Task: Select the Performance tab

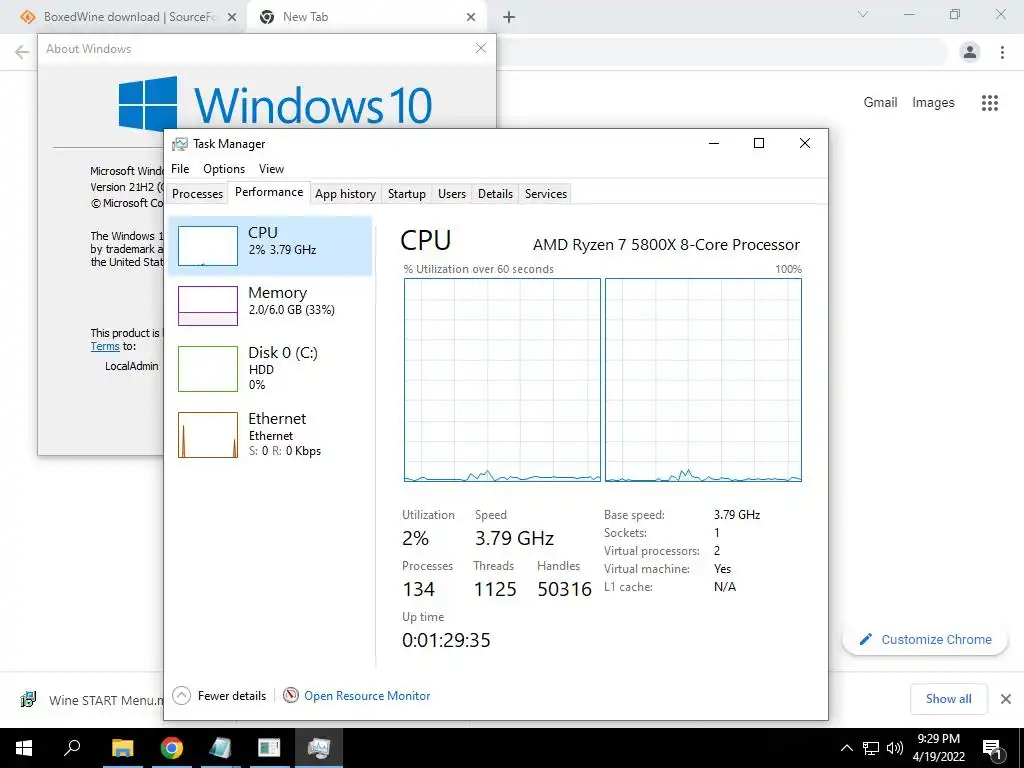Action: 269,192
